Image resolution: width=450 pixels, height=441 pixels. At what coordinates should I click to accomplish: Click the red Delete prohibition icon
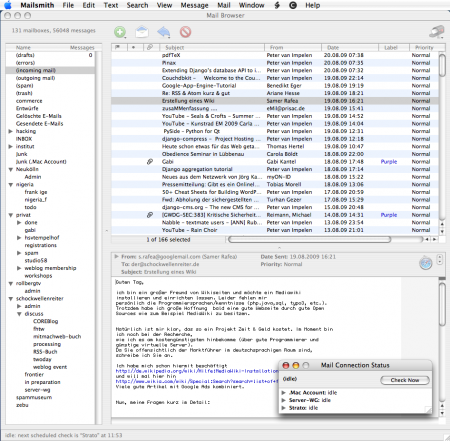tap(186, 32)
